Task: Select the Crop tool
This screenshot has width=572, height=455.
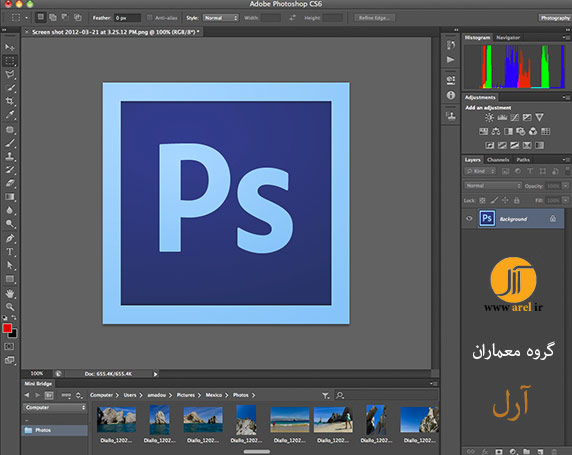Action: tap(10, 101)
